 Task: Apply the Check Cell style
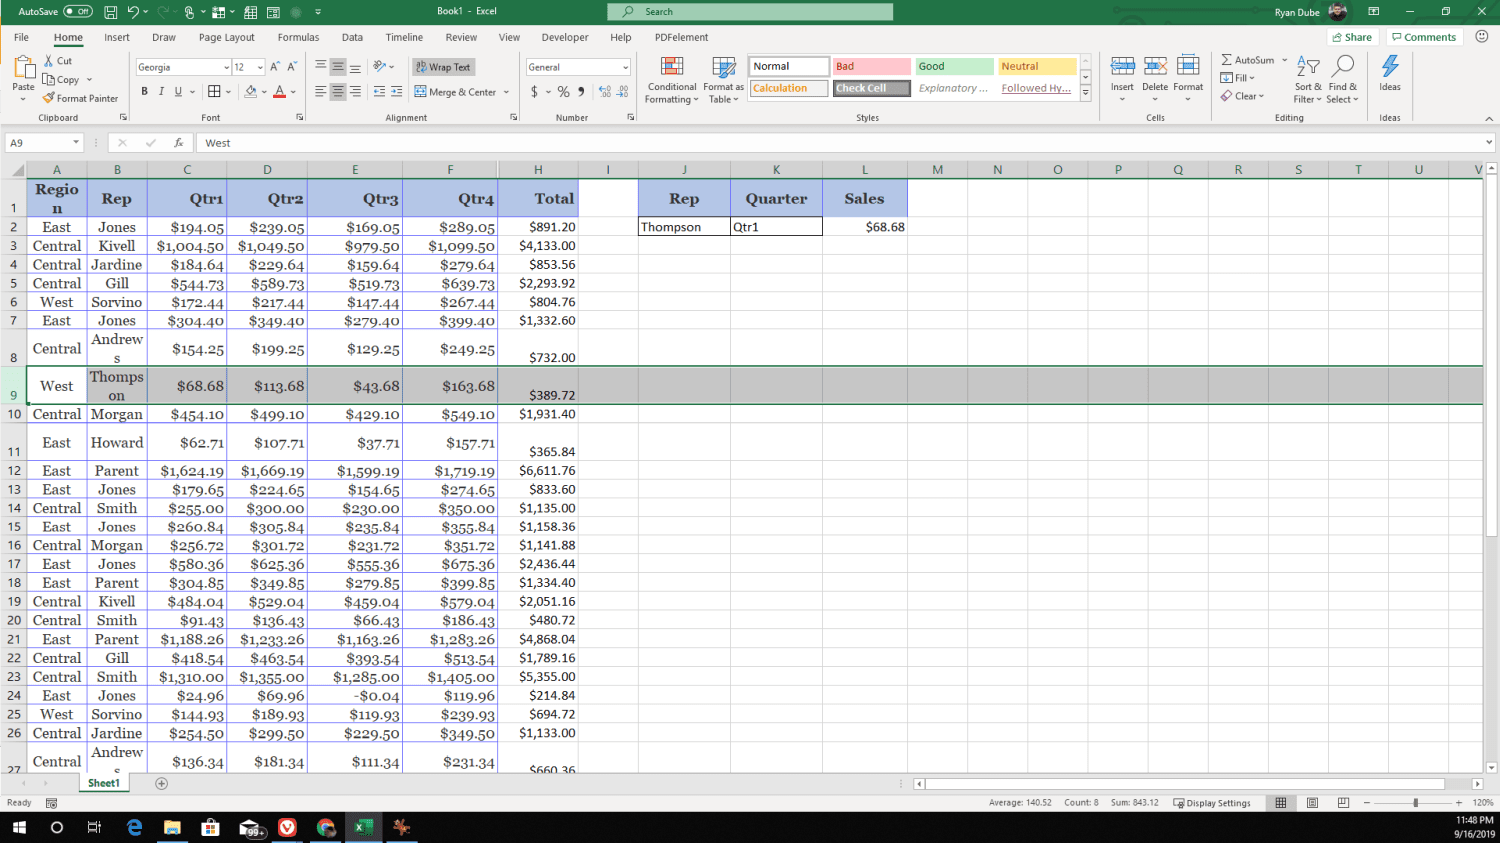[x=871, y=88]
